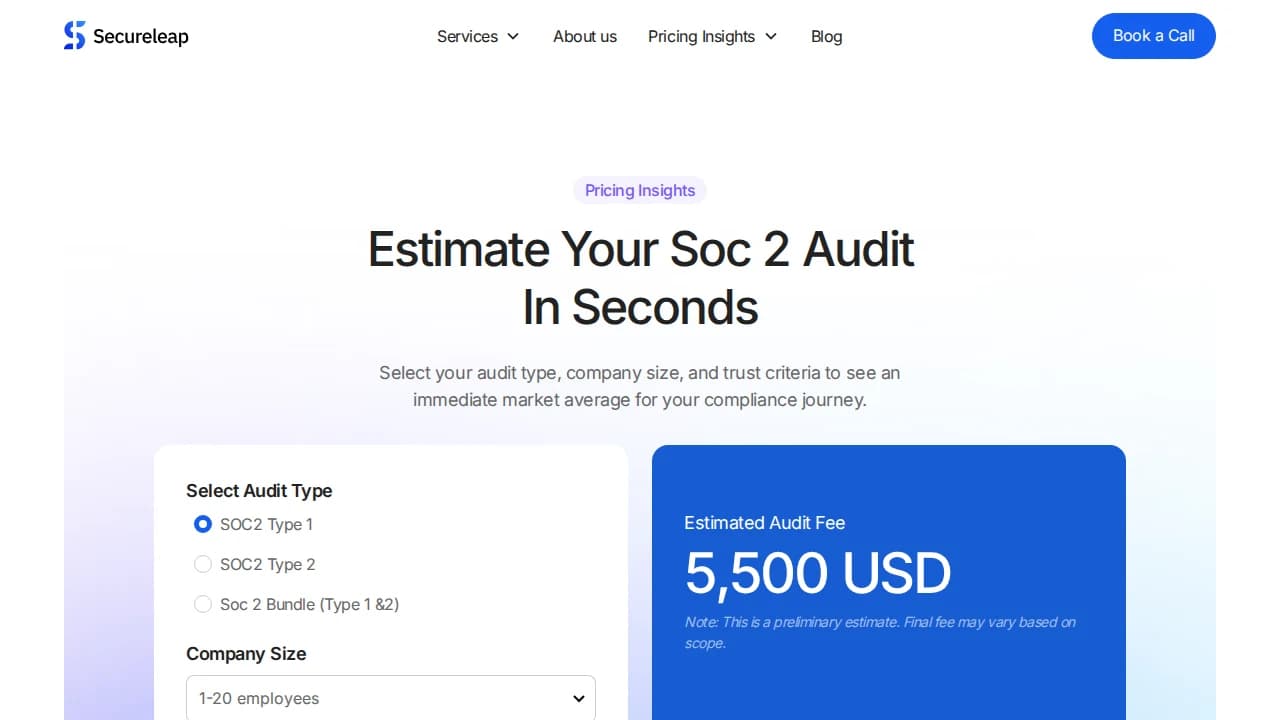The image size is (1280, 720).
Task: Click the preliminary estimate disclaimer note
Action: click(879, 632)
